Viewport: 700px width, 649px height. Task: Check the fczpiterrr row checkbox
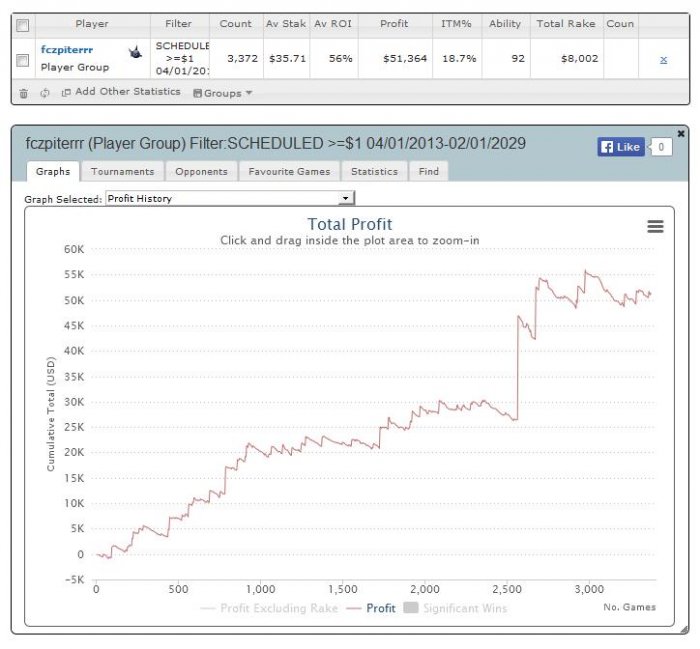pyautogui.click(x=23, y=60)
